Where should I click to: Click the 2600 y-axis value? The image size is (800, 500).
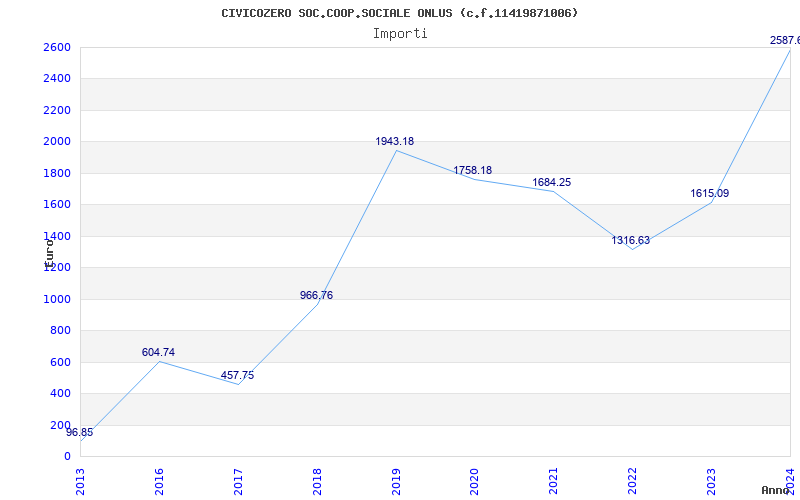[57, 47]
